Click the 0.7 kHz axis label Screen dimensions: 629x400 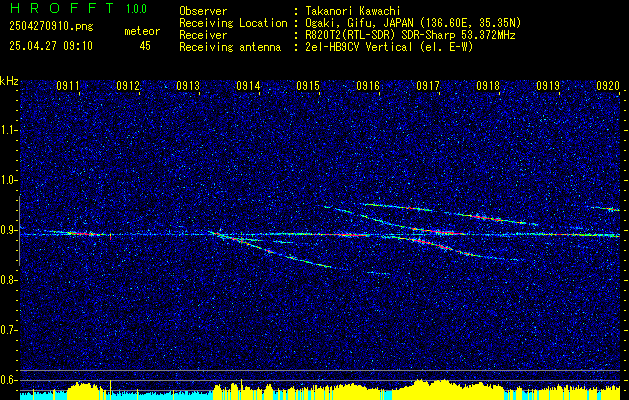8,330
